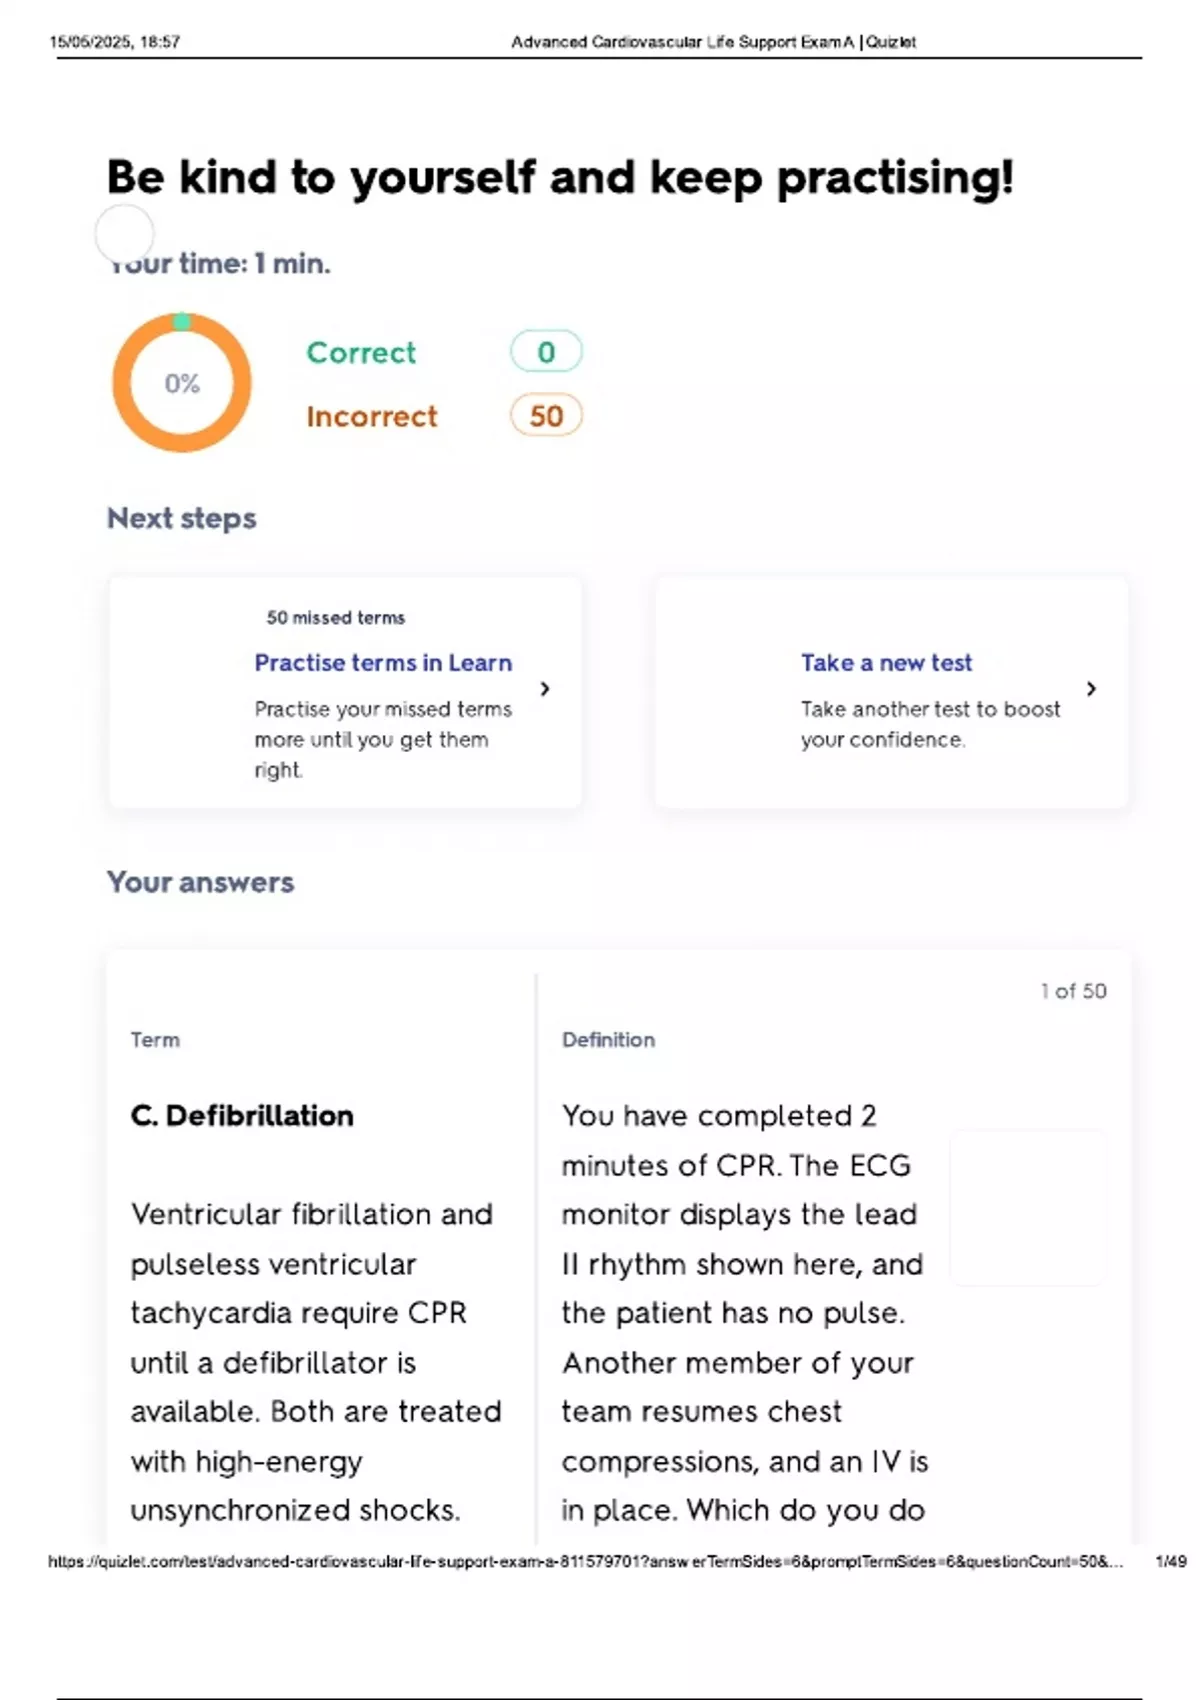The height and width of the screenshot is (1700, 1200).
Task: Select the Next steps heading
Action: [182, 518]
